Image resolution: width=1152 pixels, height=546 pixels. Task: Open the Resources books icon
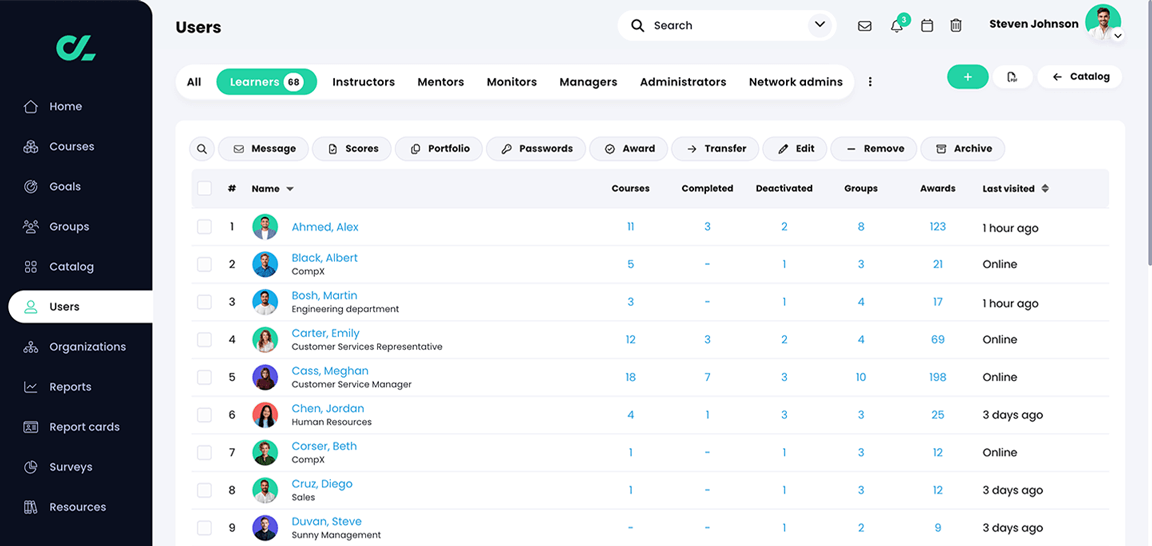coord(30,507)
